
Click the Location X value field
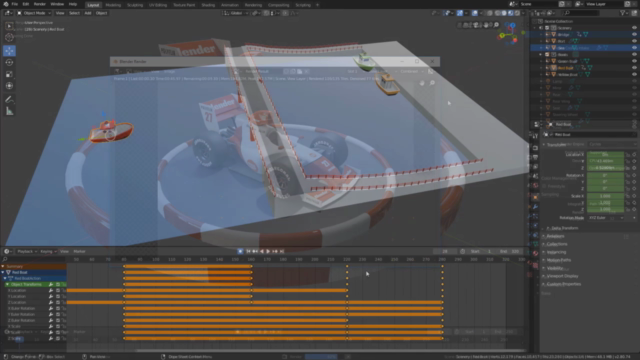tap(605, 155)
